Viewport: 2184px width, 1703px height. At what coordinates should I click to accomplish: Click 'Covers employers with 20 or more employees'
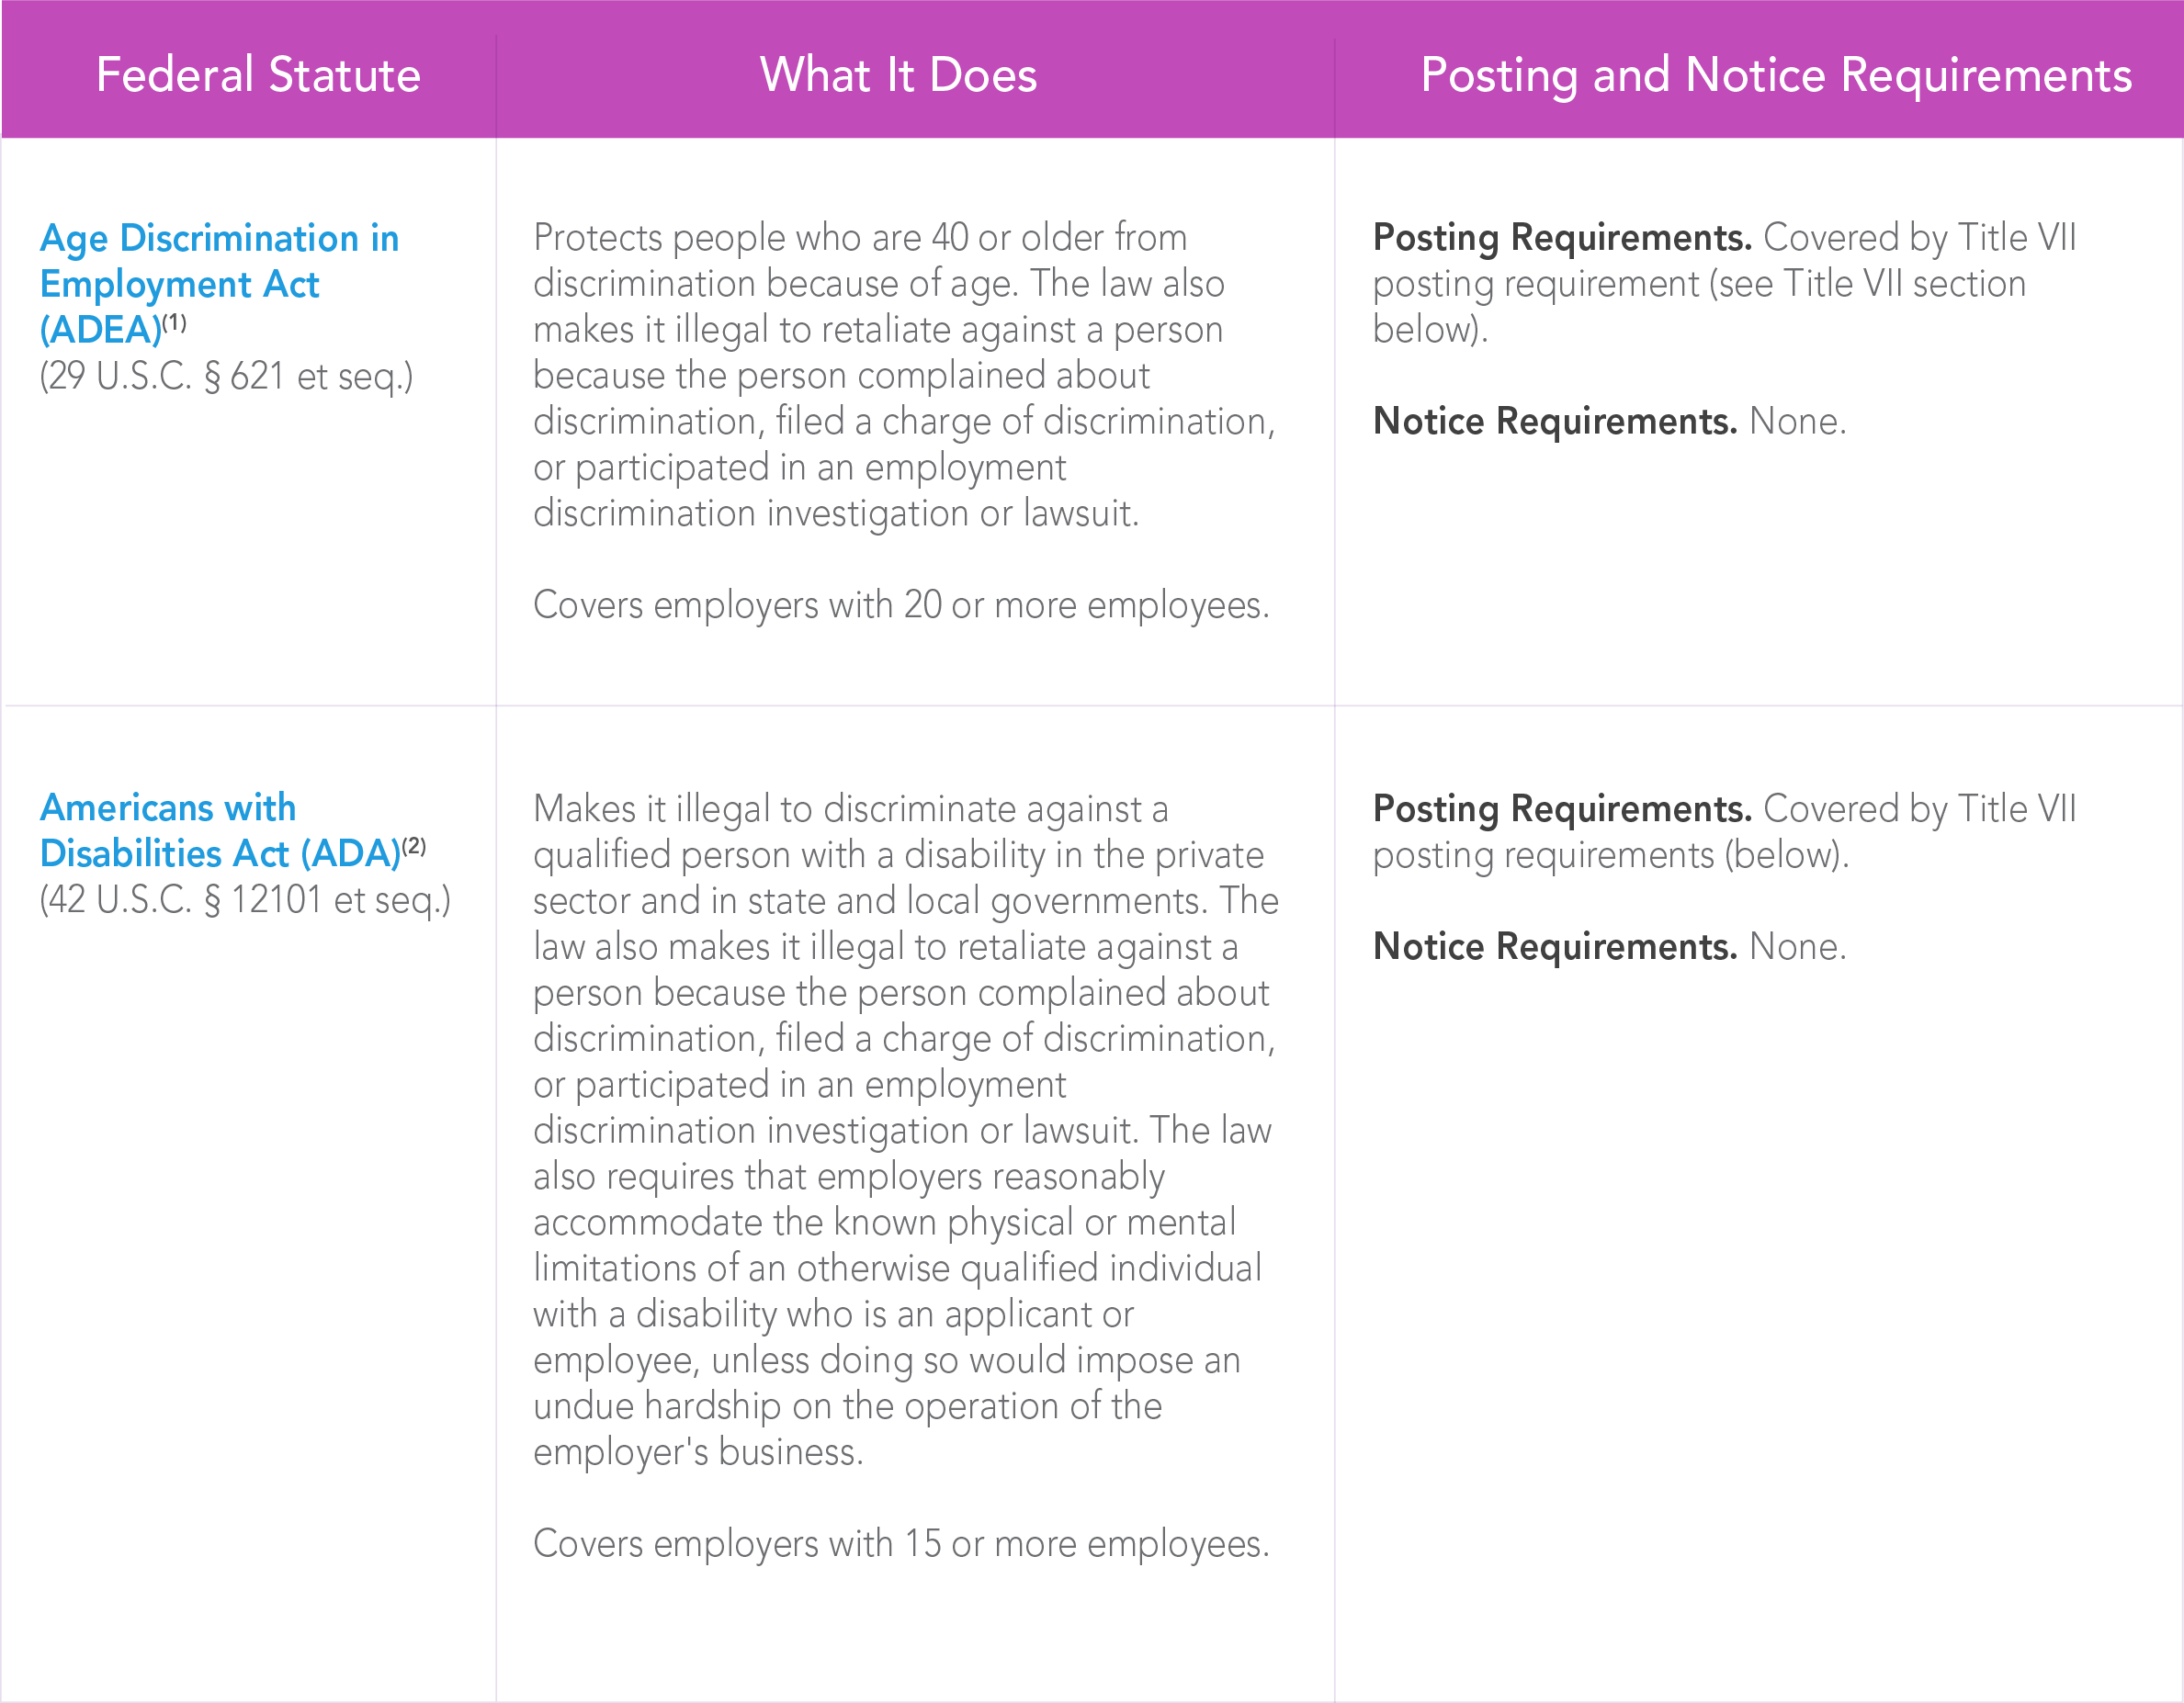point(901,606)
